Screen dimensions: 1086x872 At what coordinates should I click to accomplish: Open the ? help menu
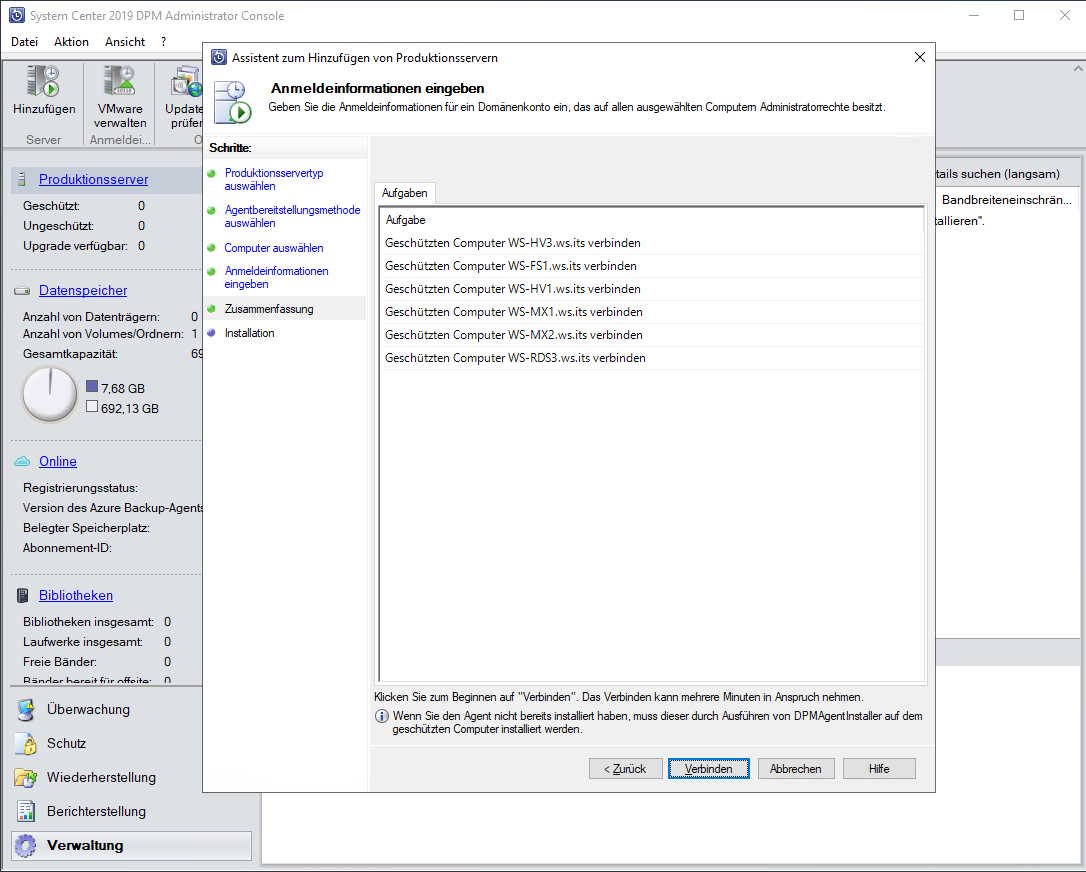pyautogui.click(x=163, y=42)
